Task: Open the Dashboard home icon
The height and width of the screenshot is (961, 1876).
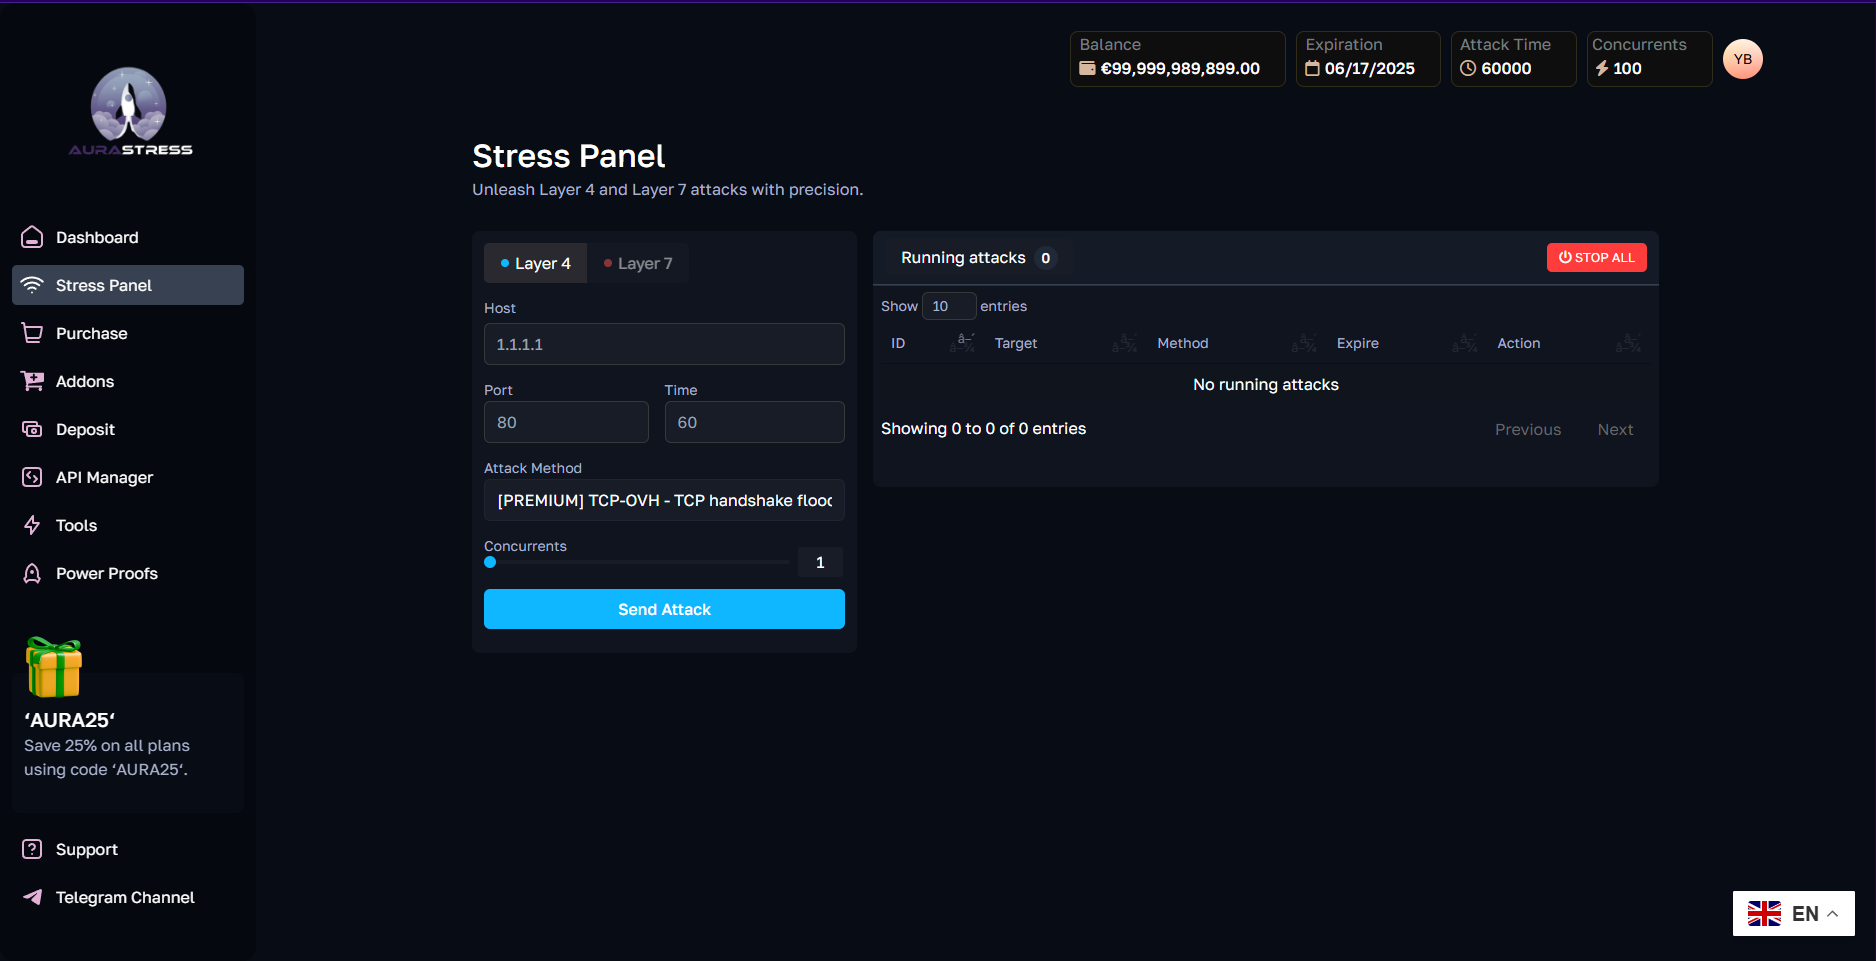Action: (x=32, y=237)
